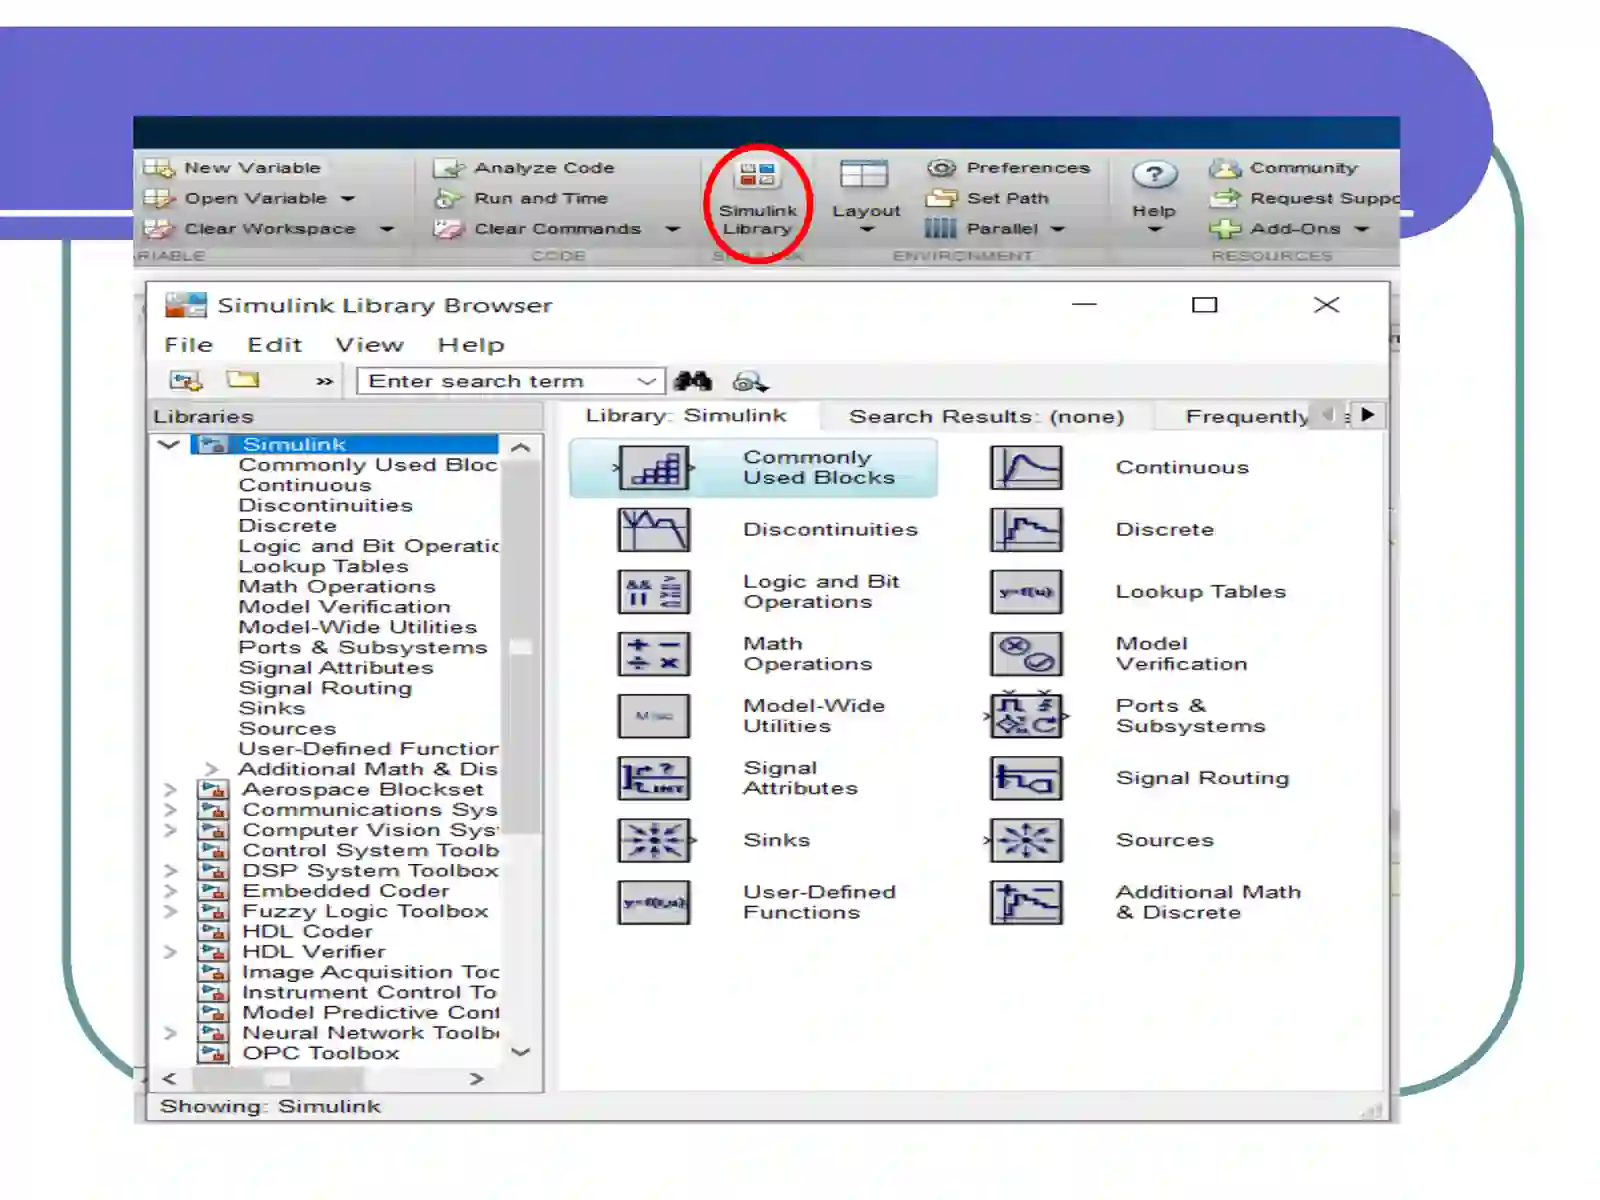Open the Model-Wide Utilities icon
Image resolution: width=1600 pixels, height=1200 pixels.
(654, 716)
